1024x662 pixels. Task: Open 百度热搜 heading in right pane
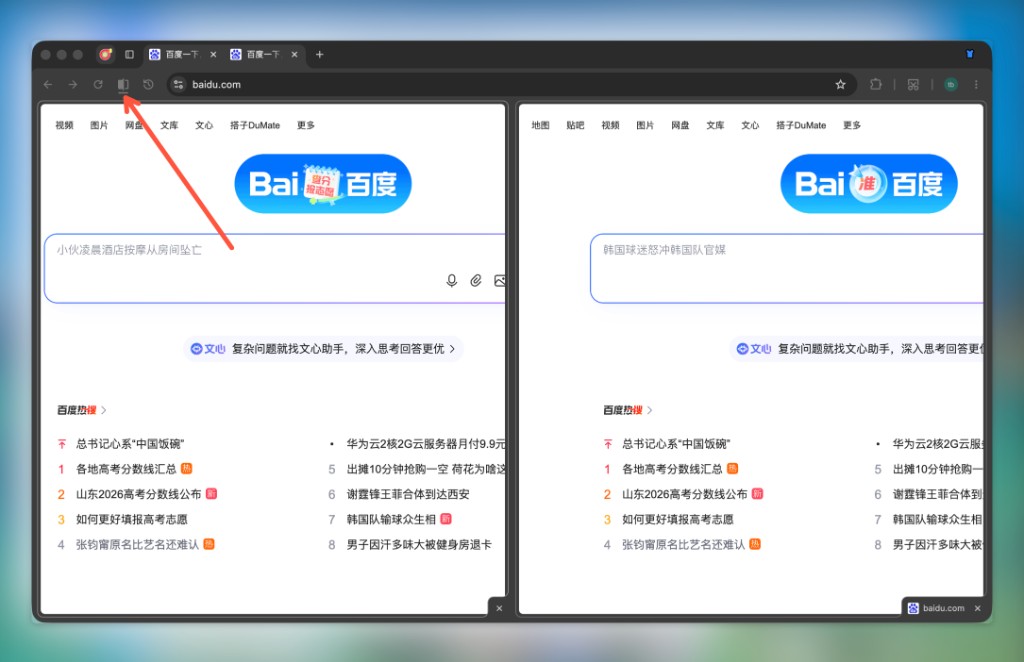click(x=627, y=410)
